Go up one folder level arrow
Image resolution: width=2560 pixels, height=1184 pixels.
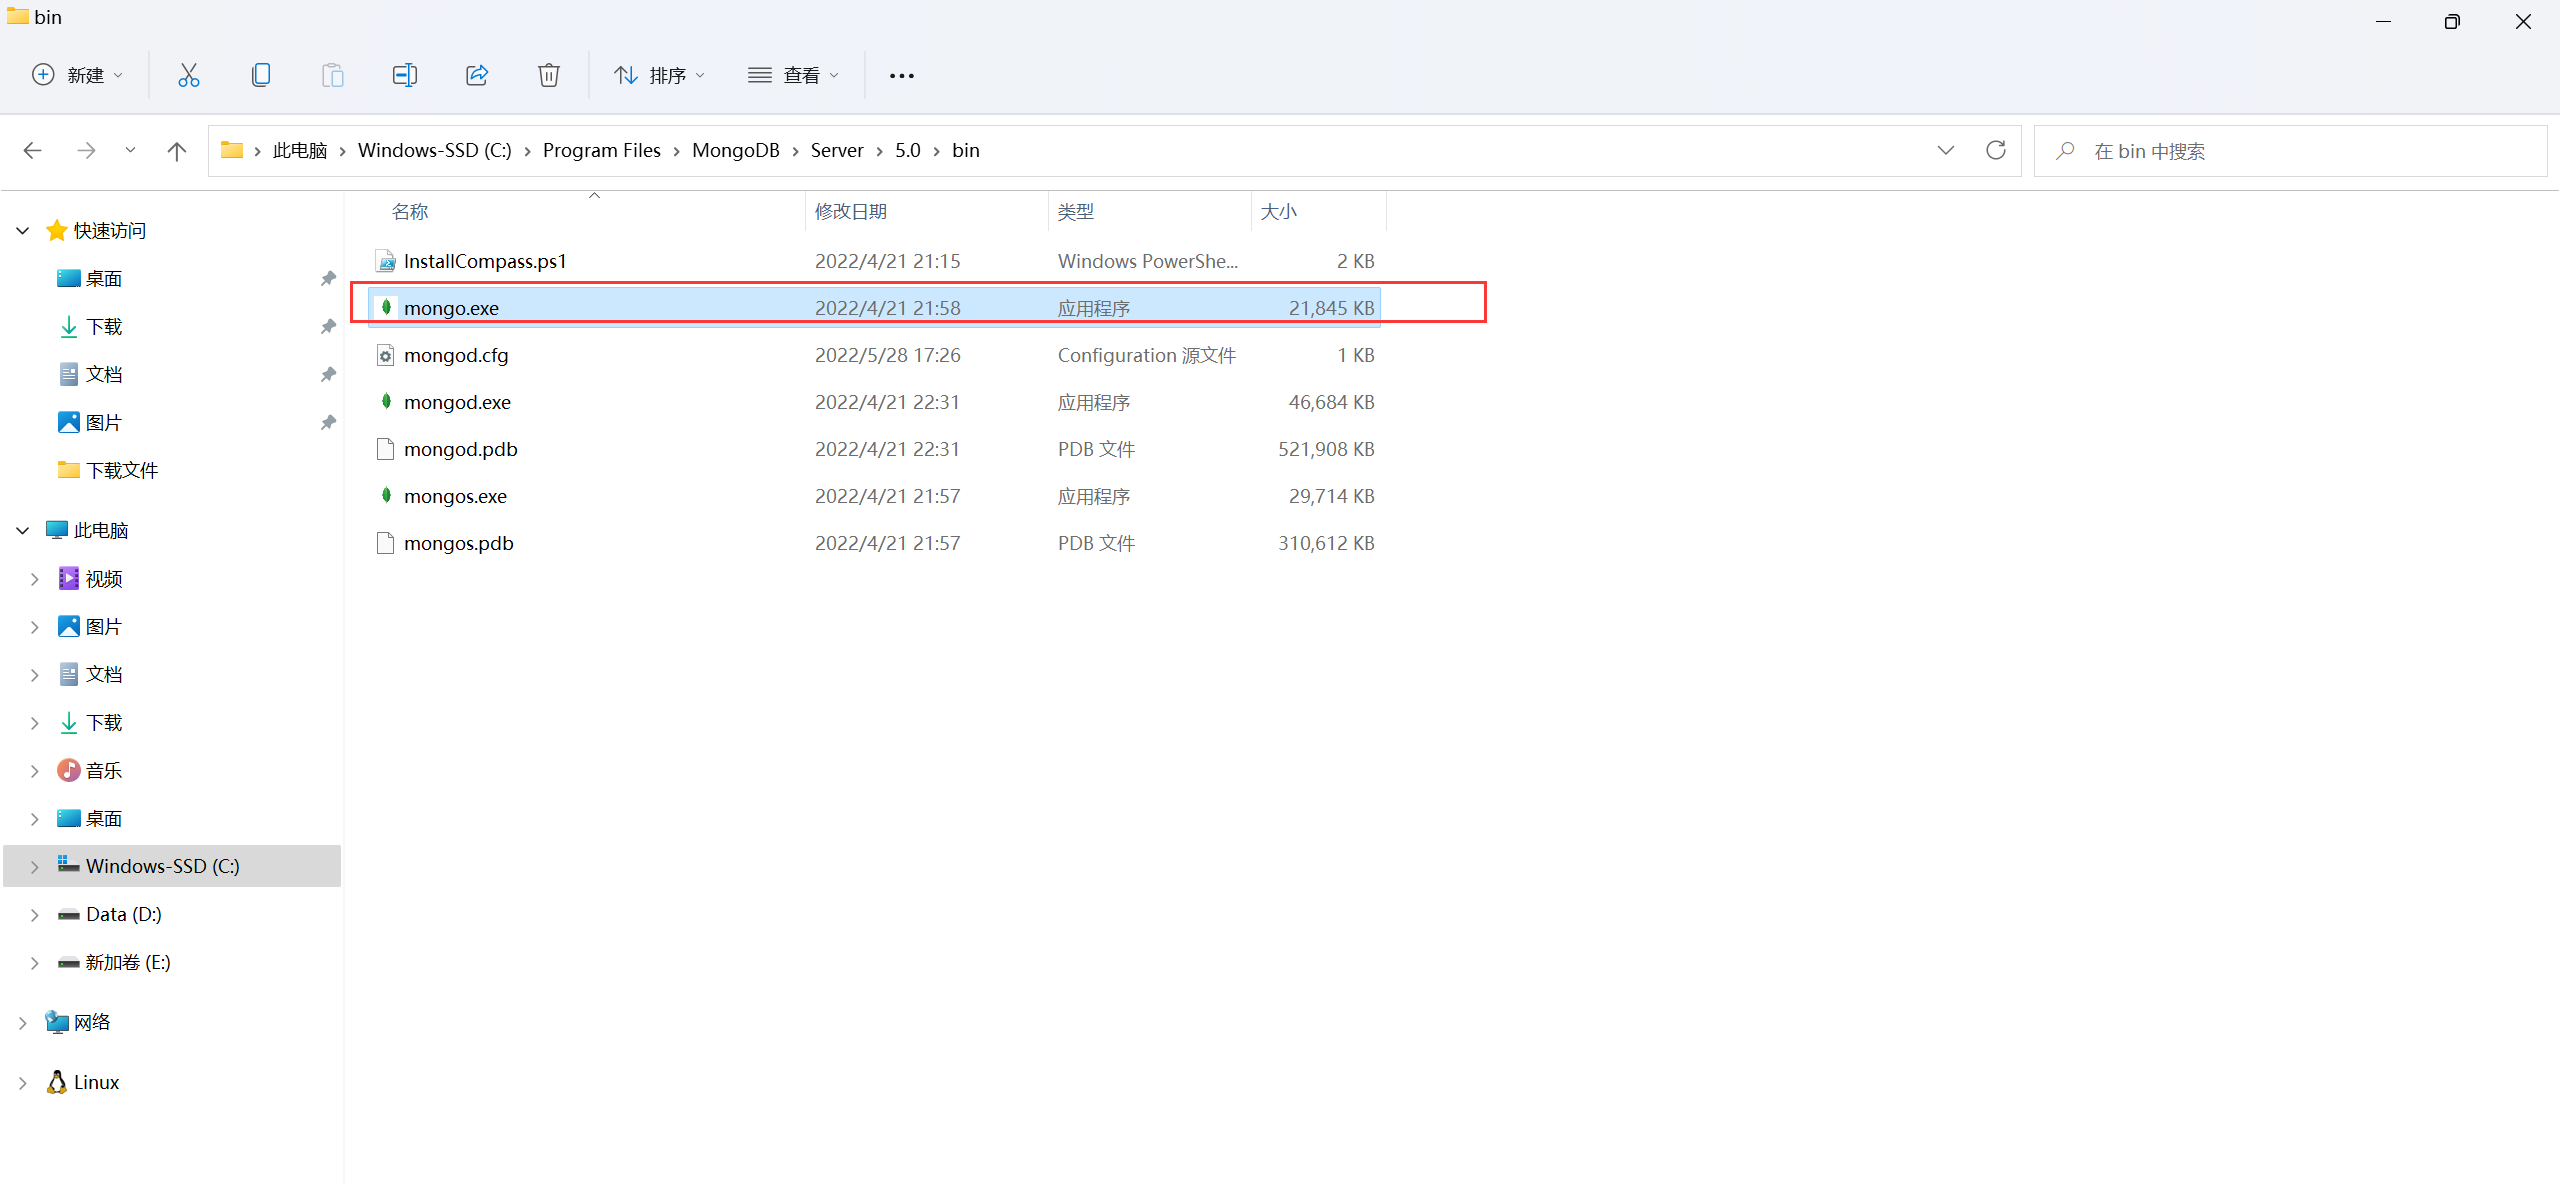[x=177, y=151]
